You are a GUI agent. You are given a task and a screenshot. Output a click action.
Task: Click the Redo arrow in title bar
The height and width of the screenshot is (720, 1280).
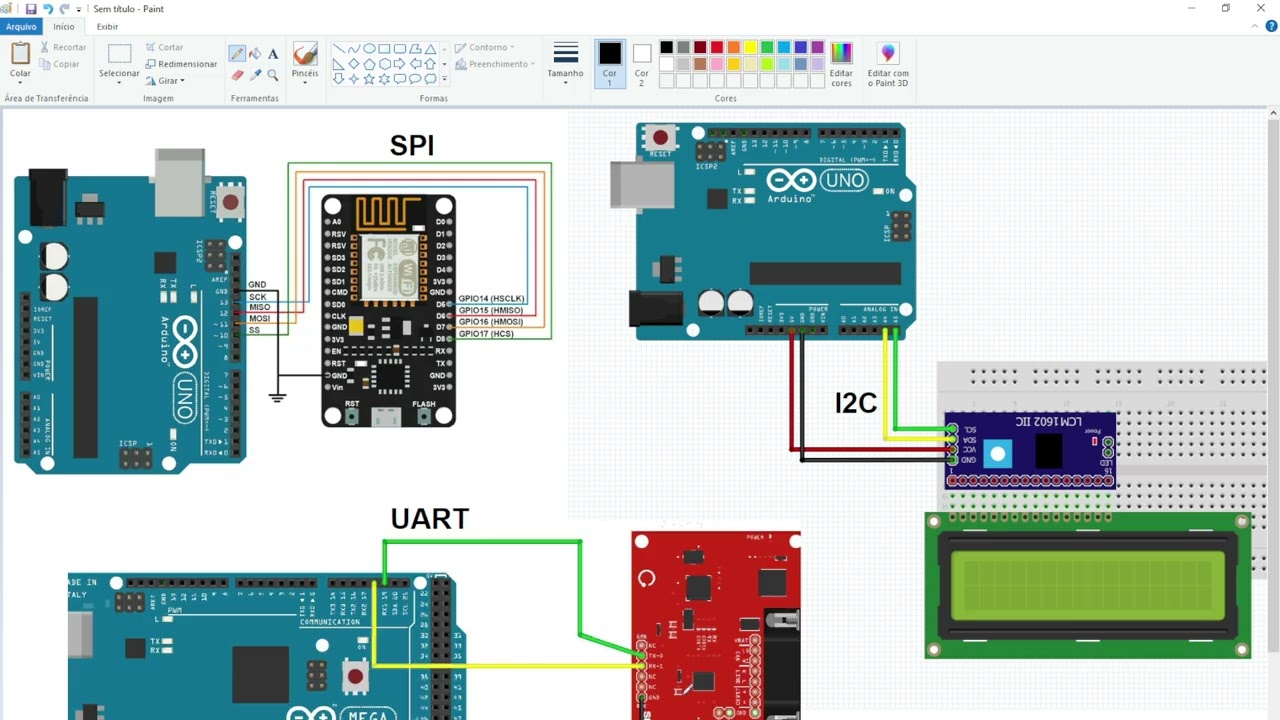click(x=64, y=9)
